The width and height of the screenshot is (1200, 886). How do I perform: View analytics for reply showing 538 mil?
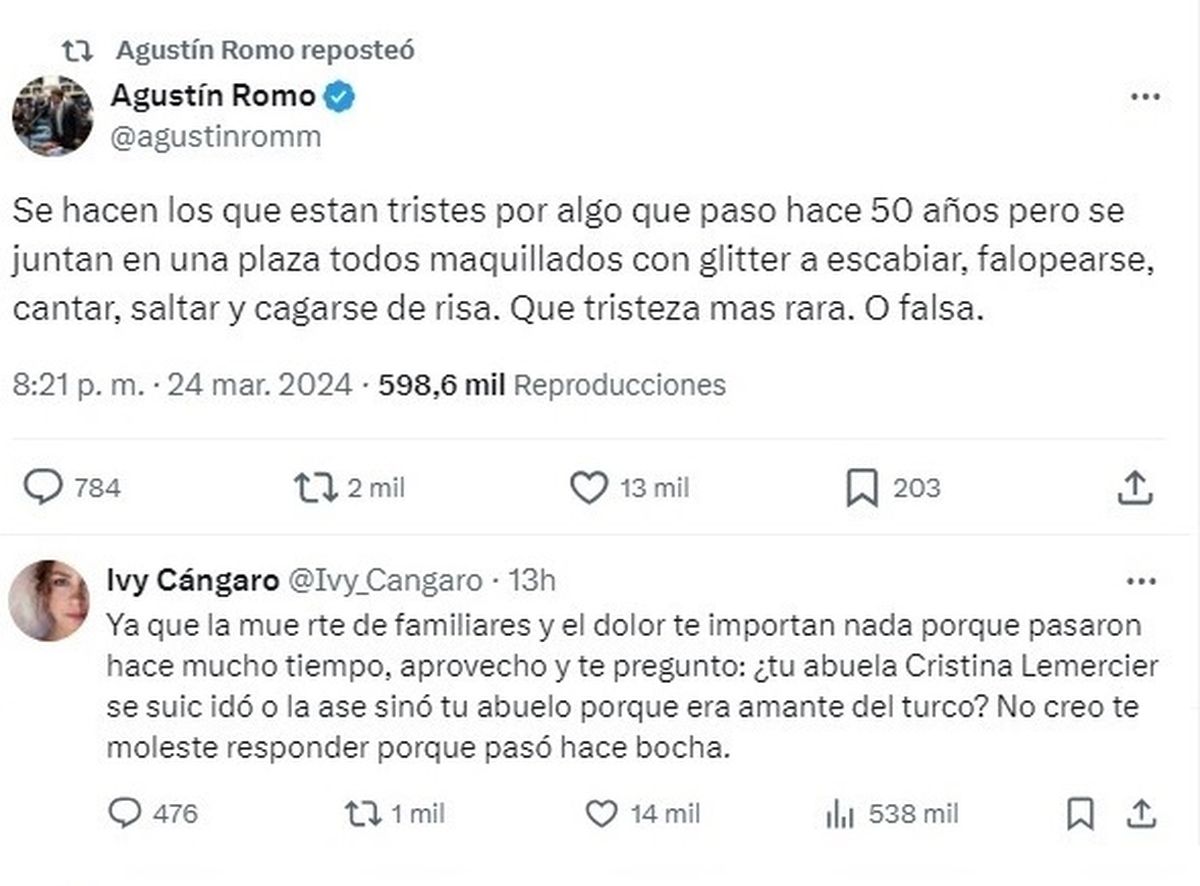click(x=838, y=815)
